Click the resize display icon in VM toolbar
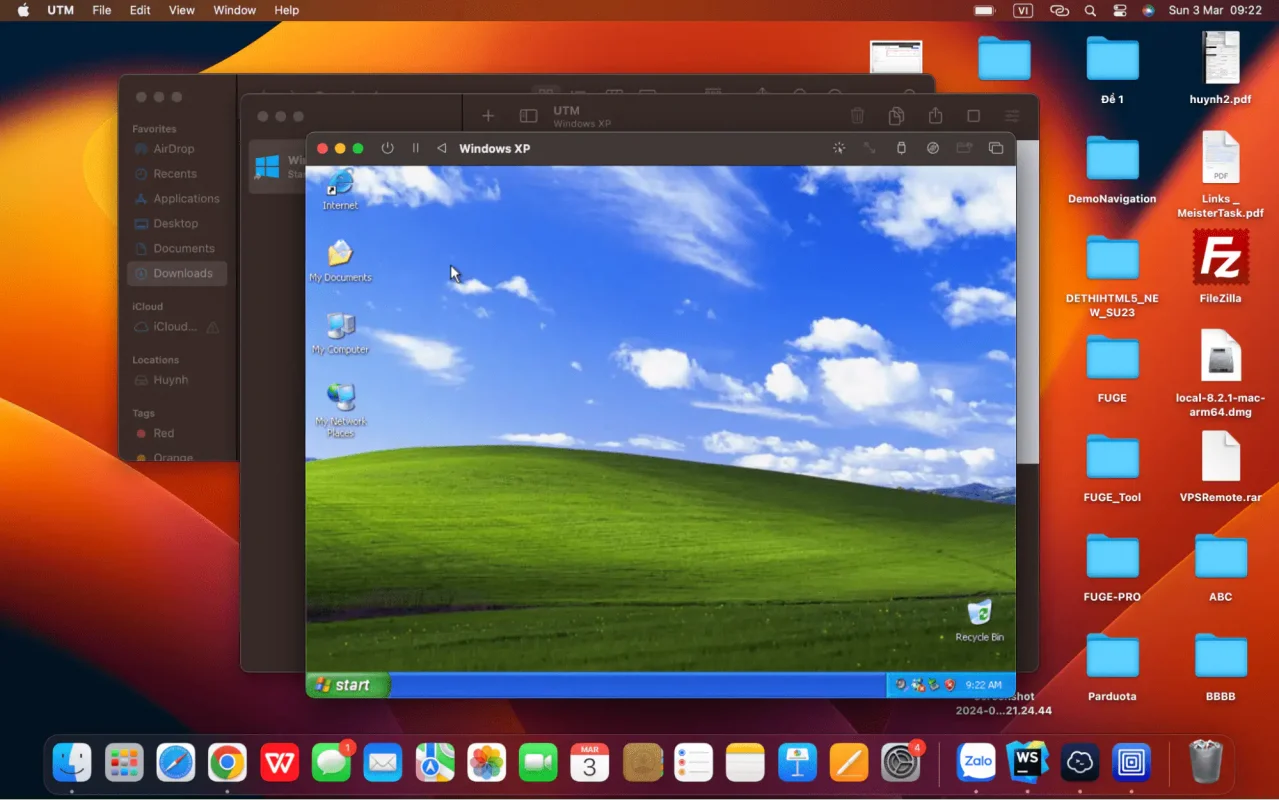 pos(869,148)
